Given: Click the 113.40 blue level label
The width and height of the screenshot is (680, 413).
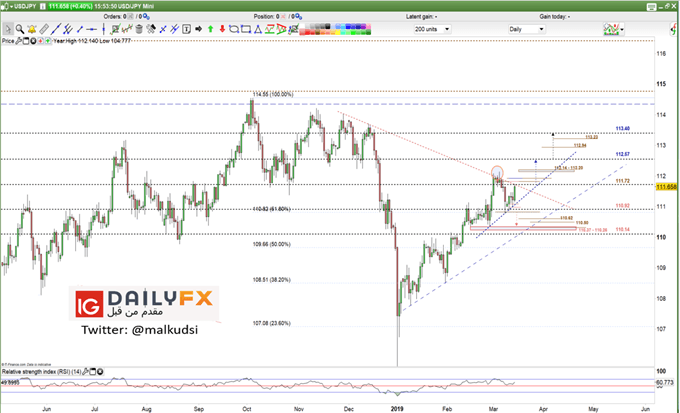Looking at the screenshot, I should coord(622,129).
